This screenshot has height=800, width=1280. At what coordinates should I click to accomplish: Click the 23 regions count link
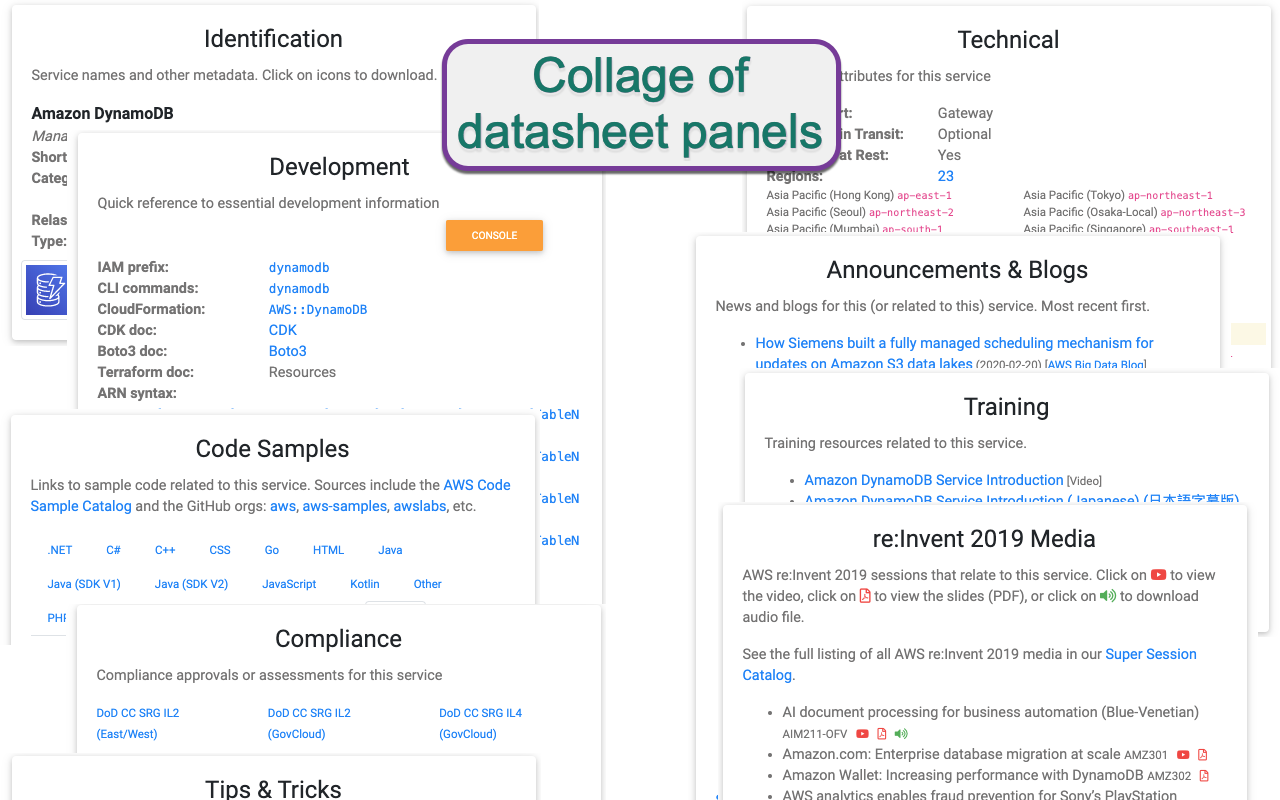coord(946,176)
